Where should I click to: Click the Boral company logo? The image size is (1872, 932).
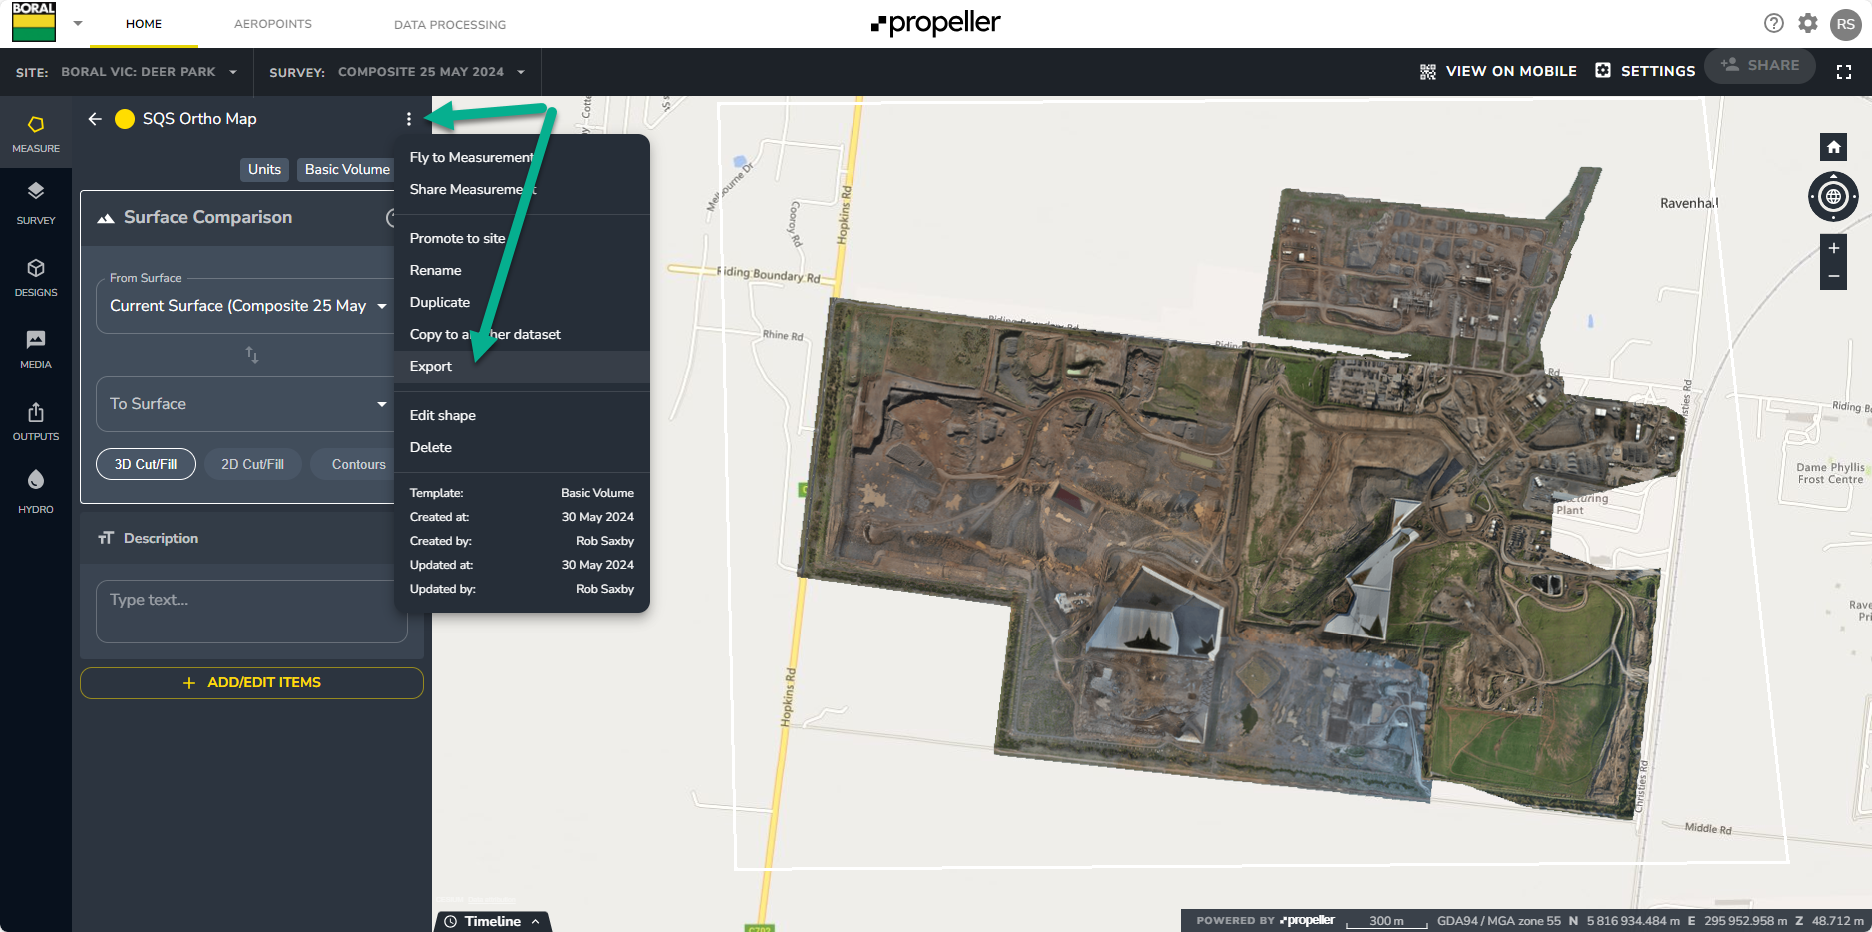tap(34, 22)
